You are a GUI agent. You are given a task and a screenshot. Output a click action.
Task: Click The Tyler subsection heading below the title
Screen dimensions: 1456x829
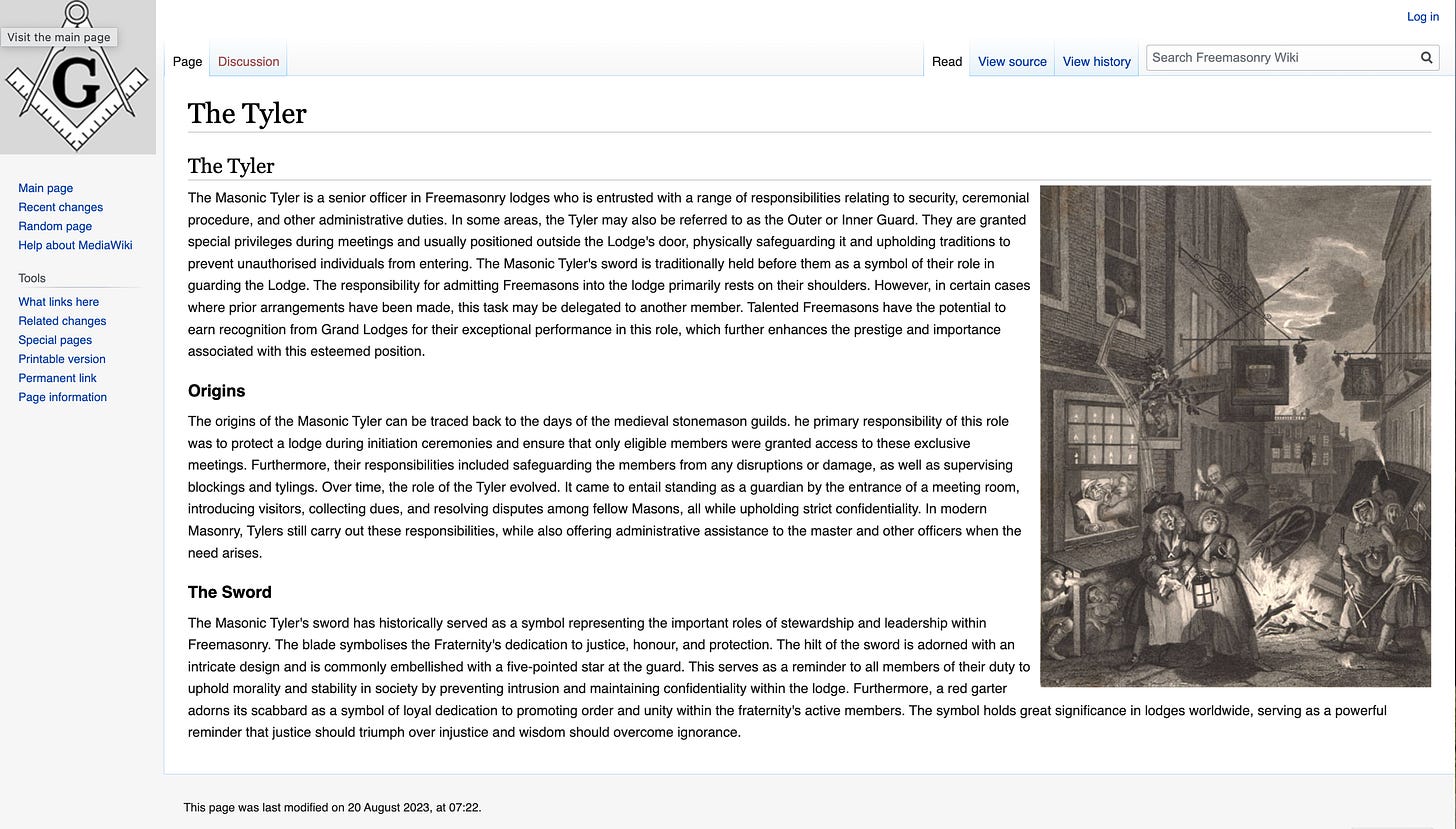coord(231,166)
